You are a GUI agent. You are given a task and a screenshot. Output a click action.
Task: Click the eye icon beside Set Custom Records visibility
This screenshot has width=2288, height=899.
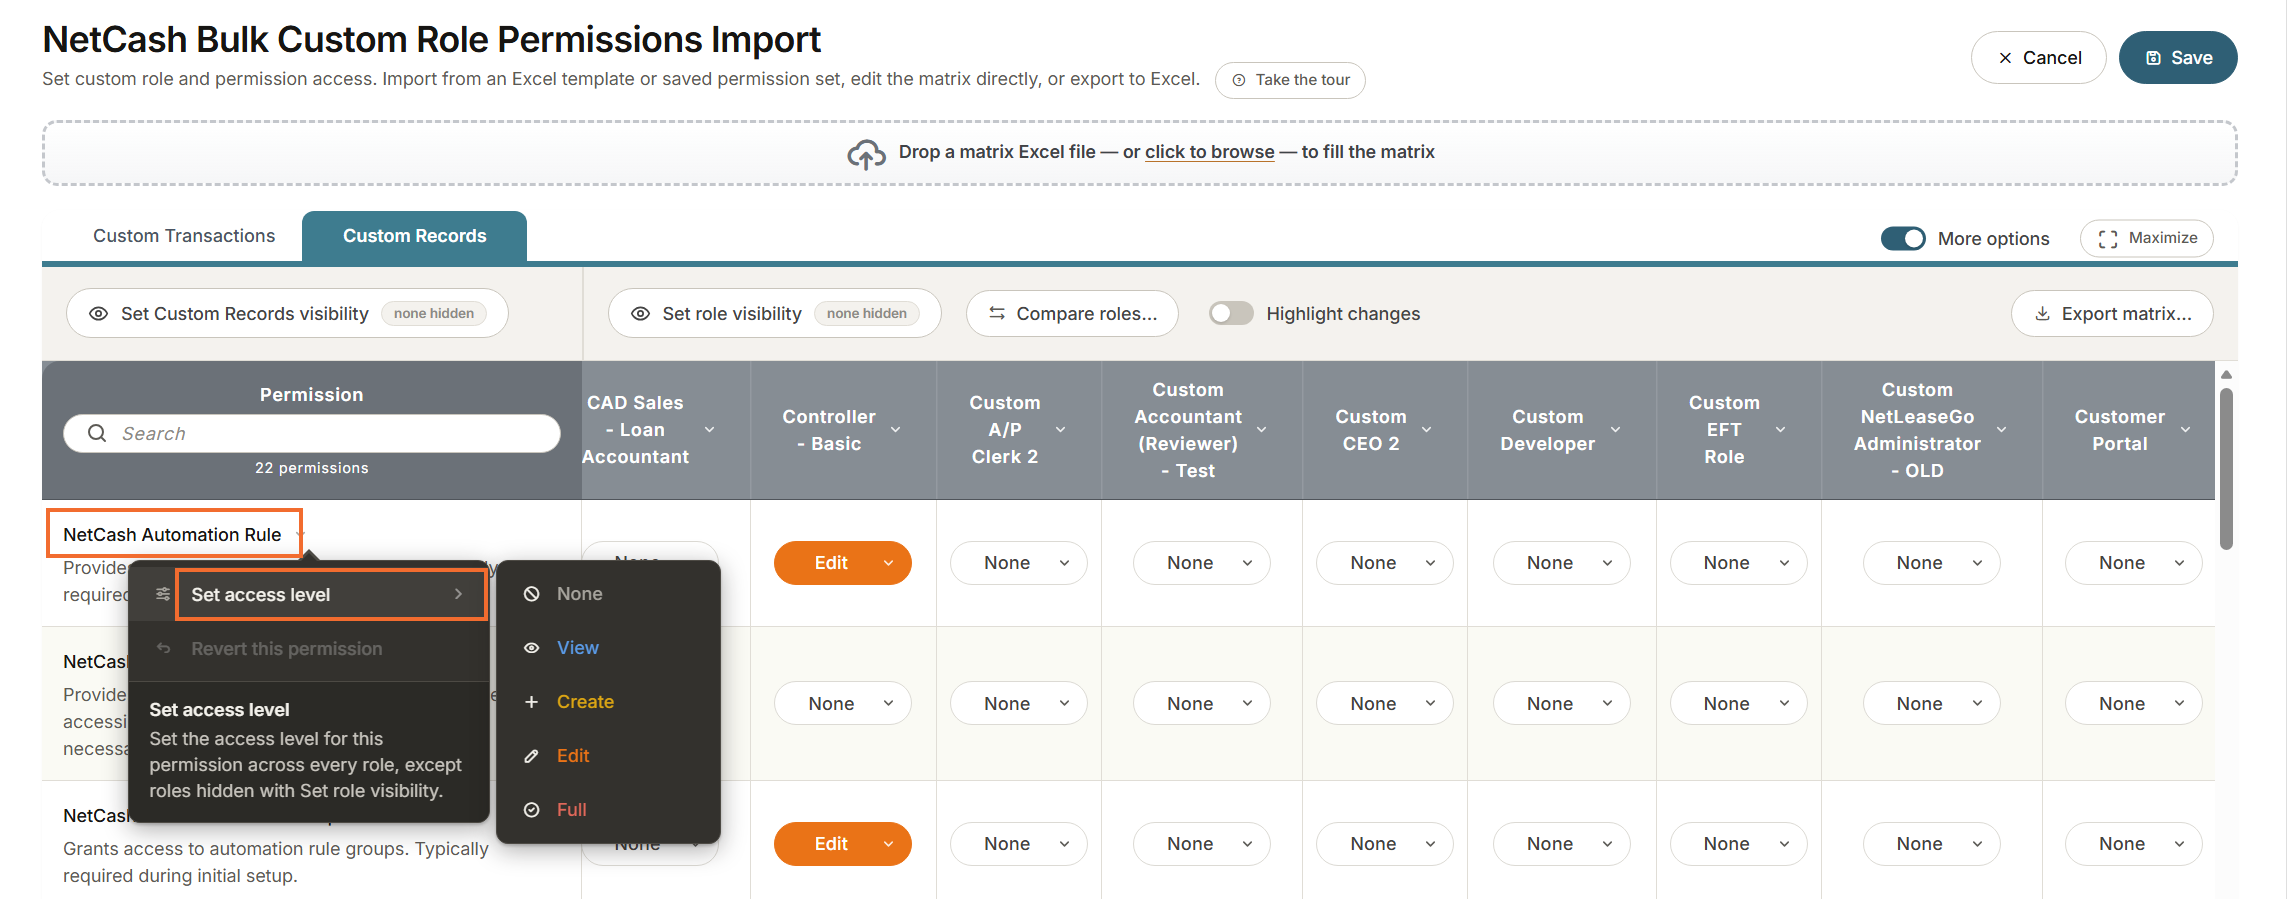(x=98, y=314)
